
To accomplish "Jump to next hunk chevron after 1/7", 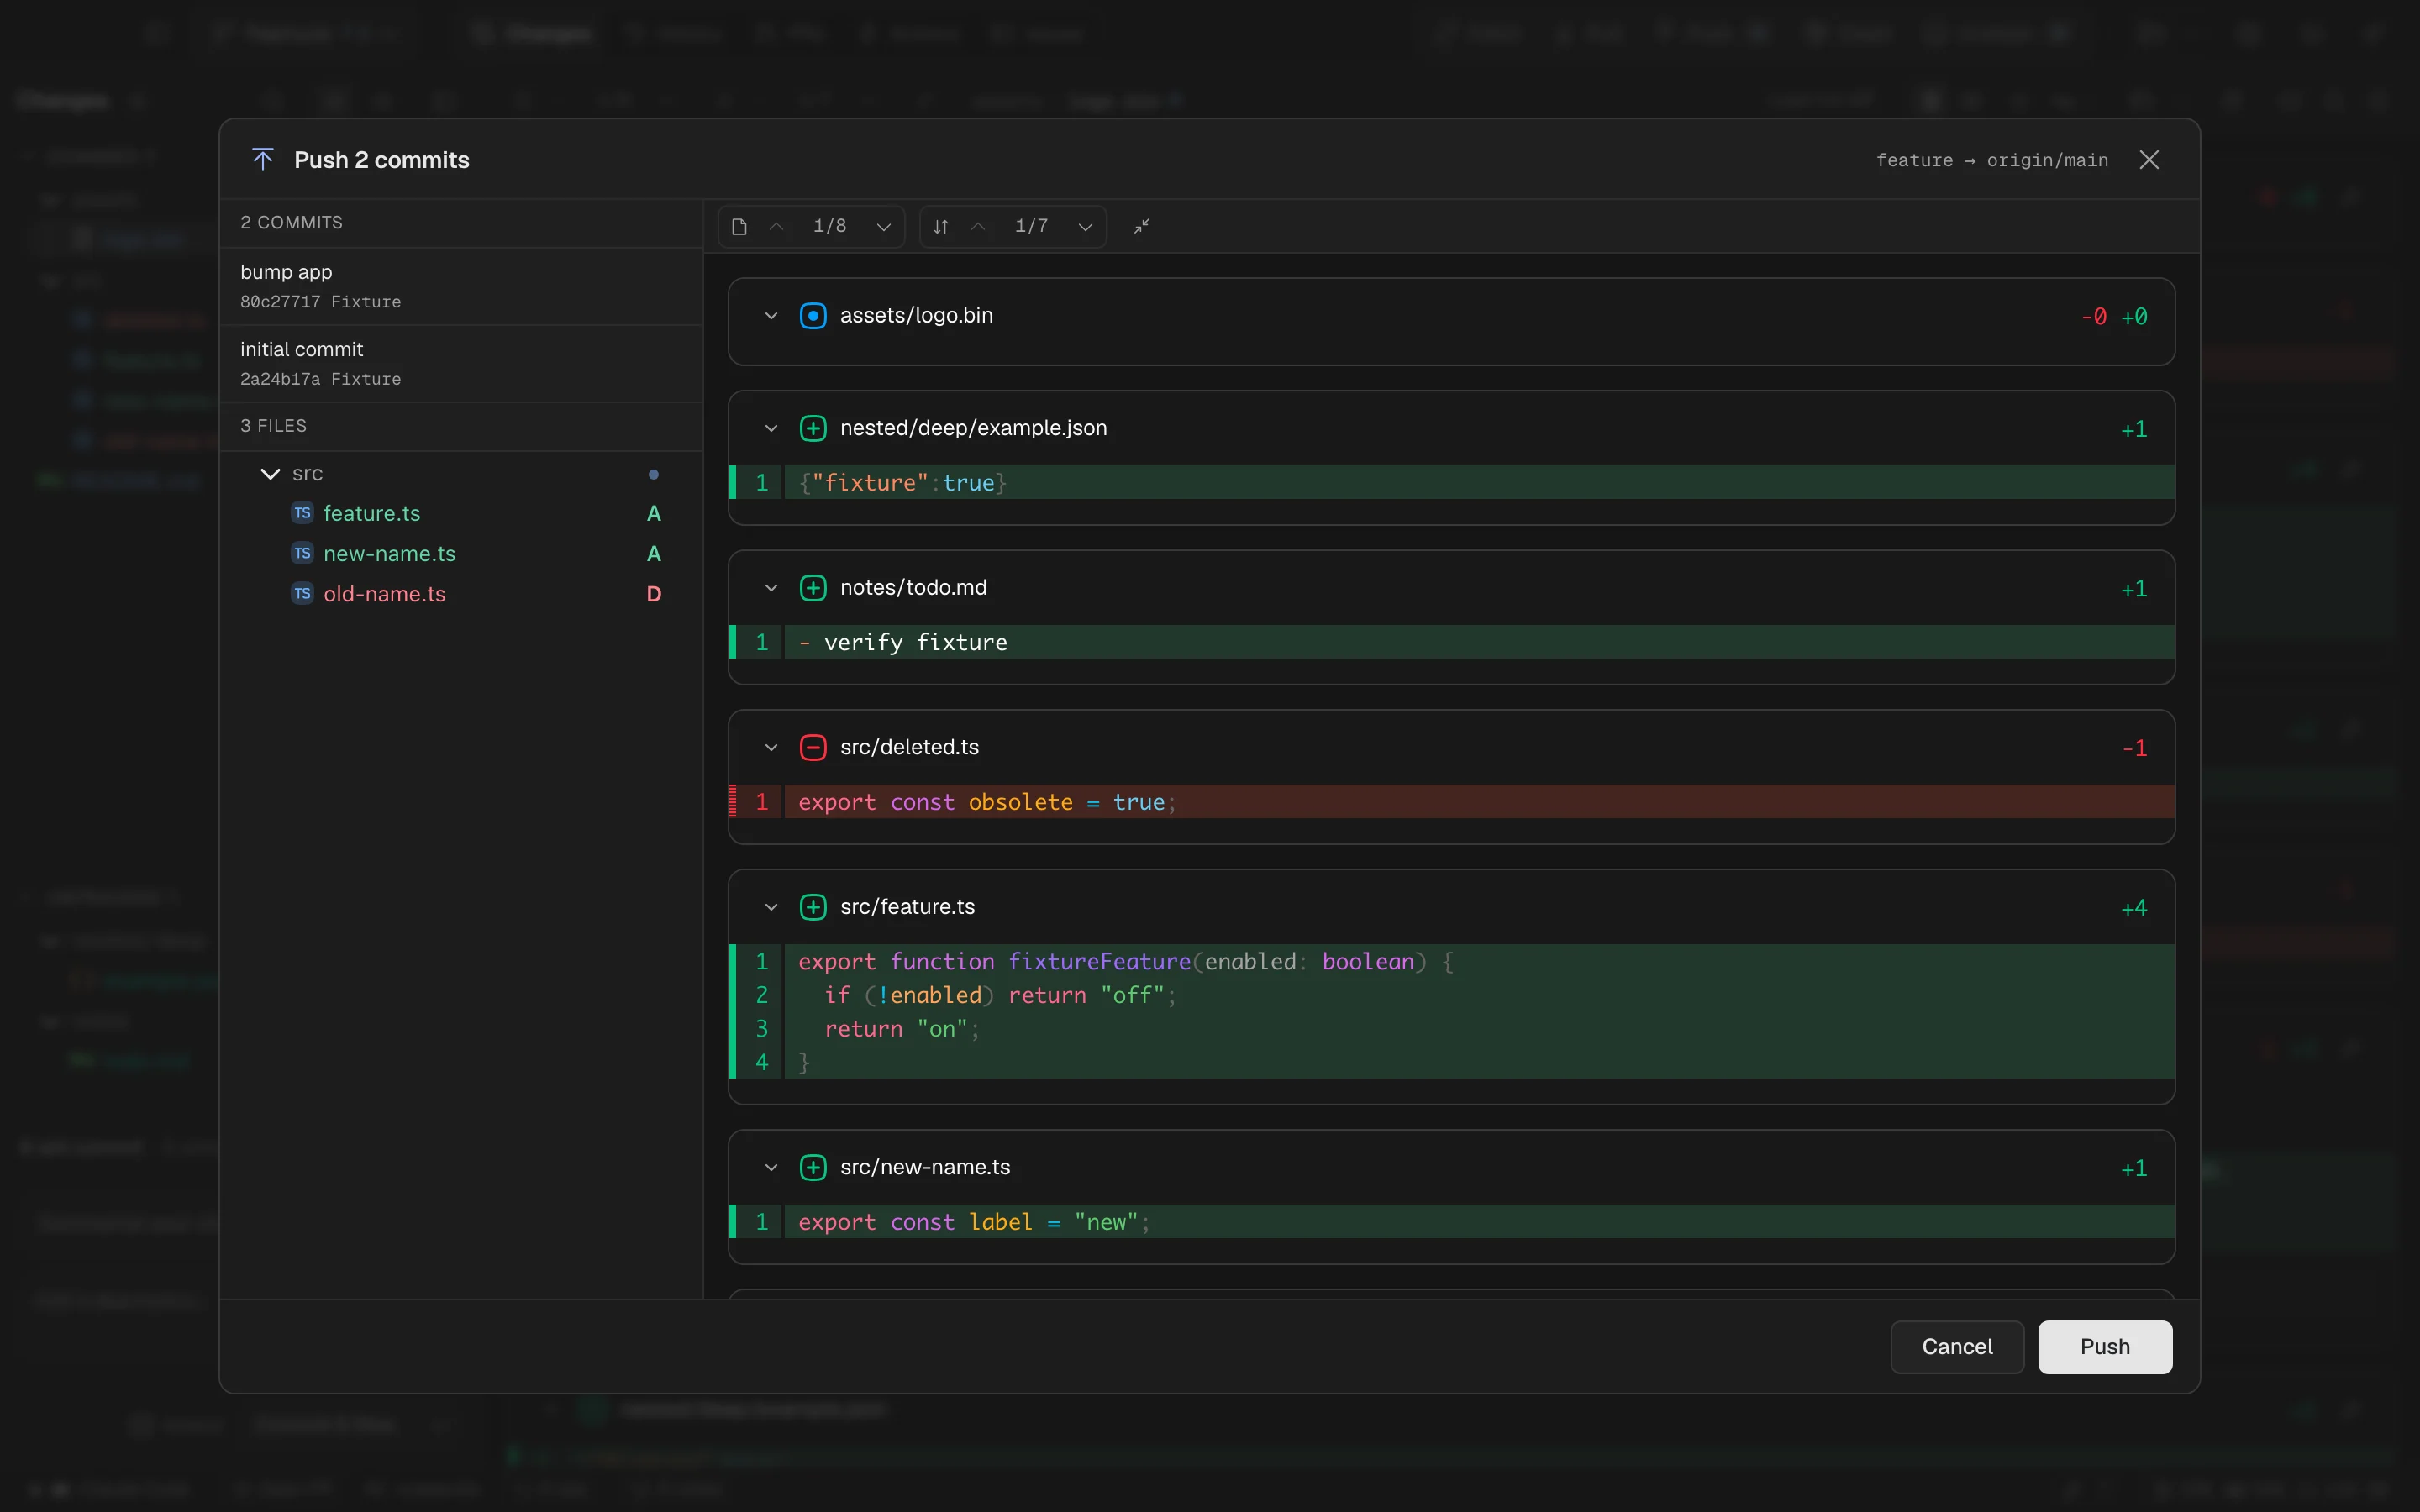I will tap(1085, 227).
